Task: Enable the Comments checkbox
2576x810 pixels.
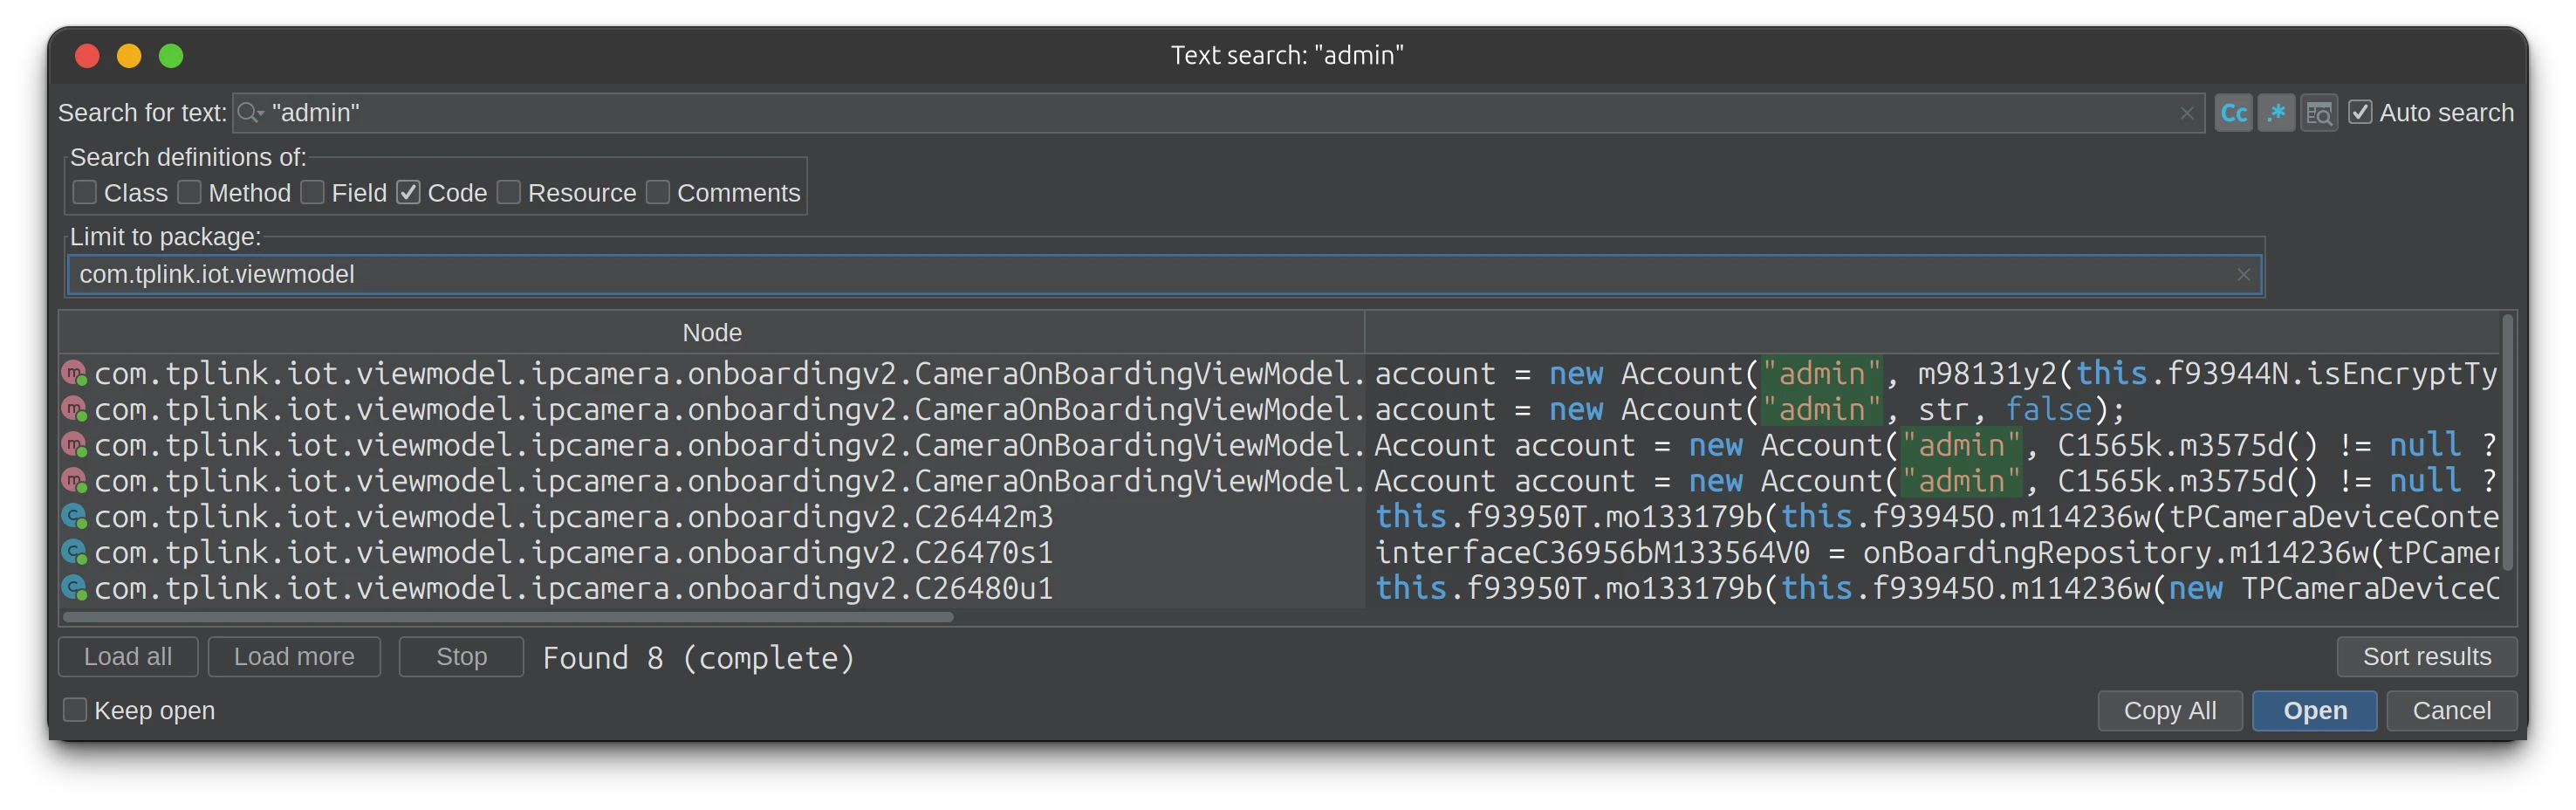Action: point(658,192)
